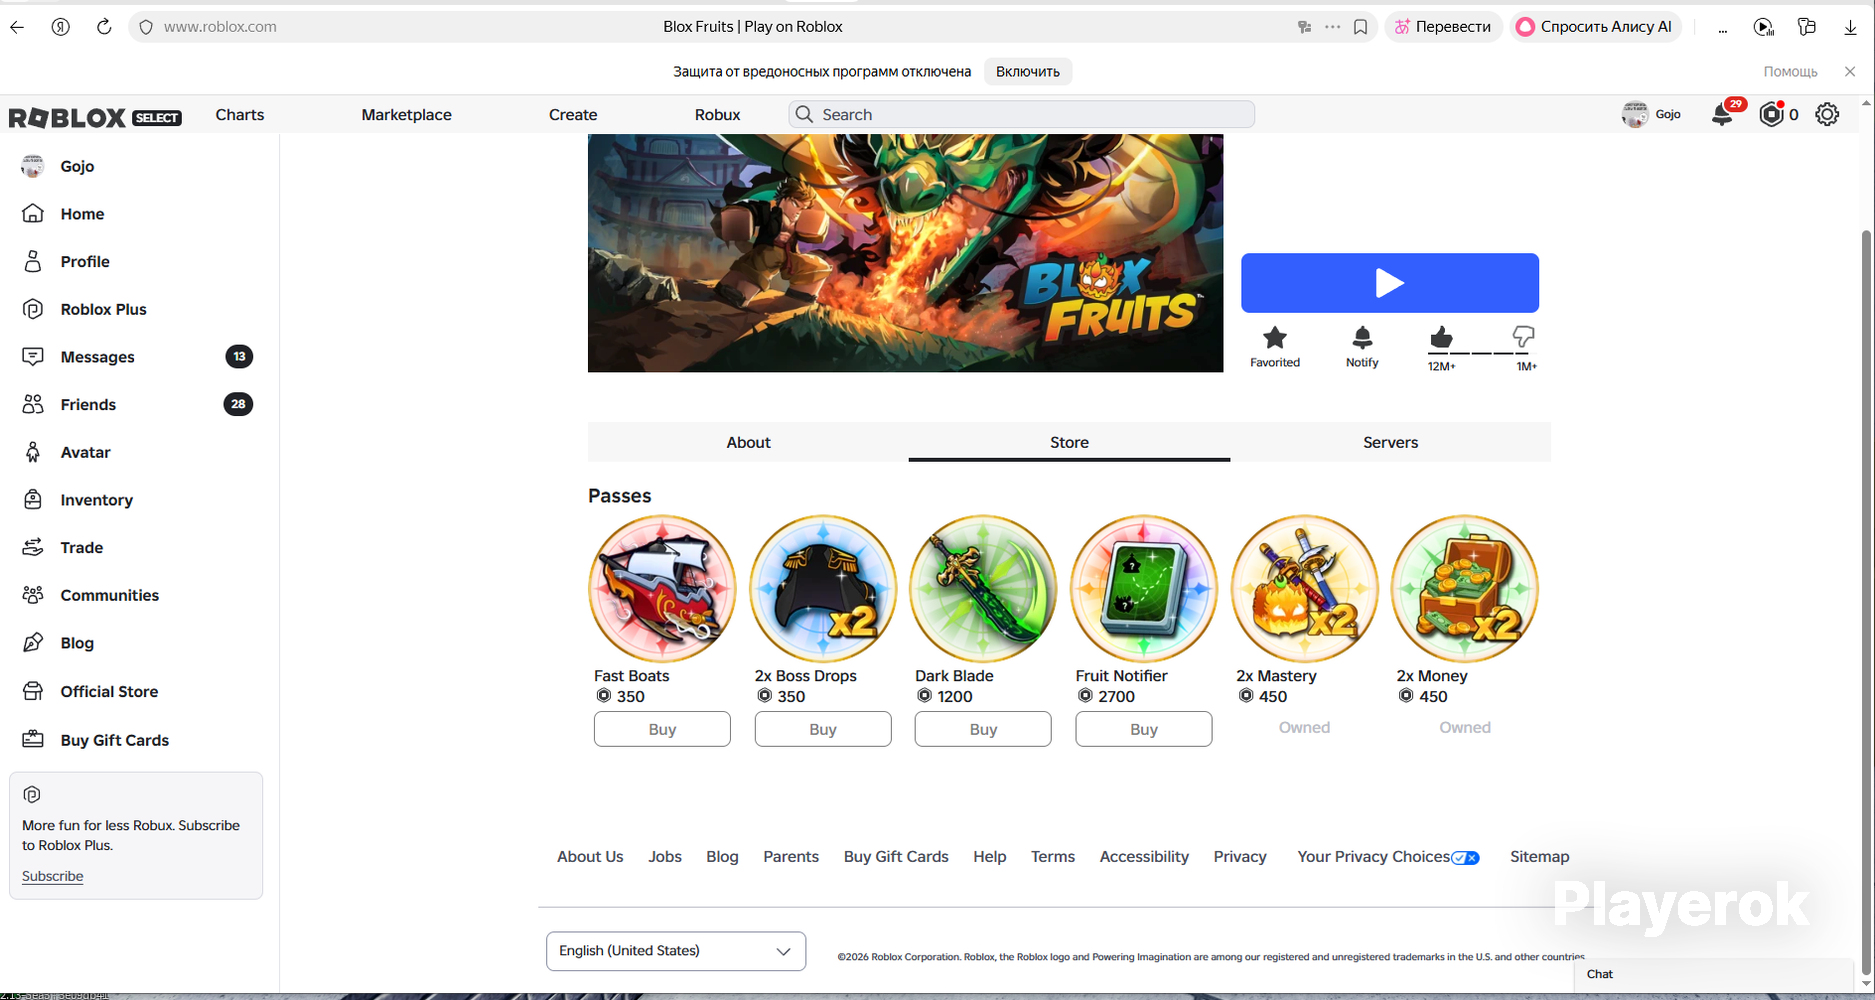Click the browser address bar URL
Screen dimensions: 1875x1000
click(220, 27)
